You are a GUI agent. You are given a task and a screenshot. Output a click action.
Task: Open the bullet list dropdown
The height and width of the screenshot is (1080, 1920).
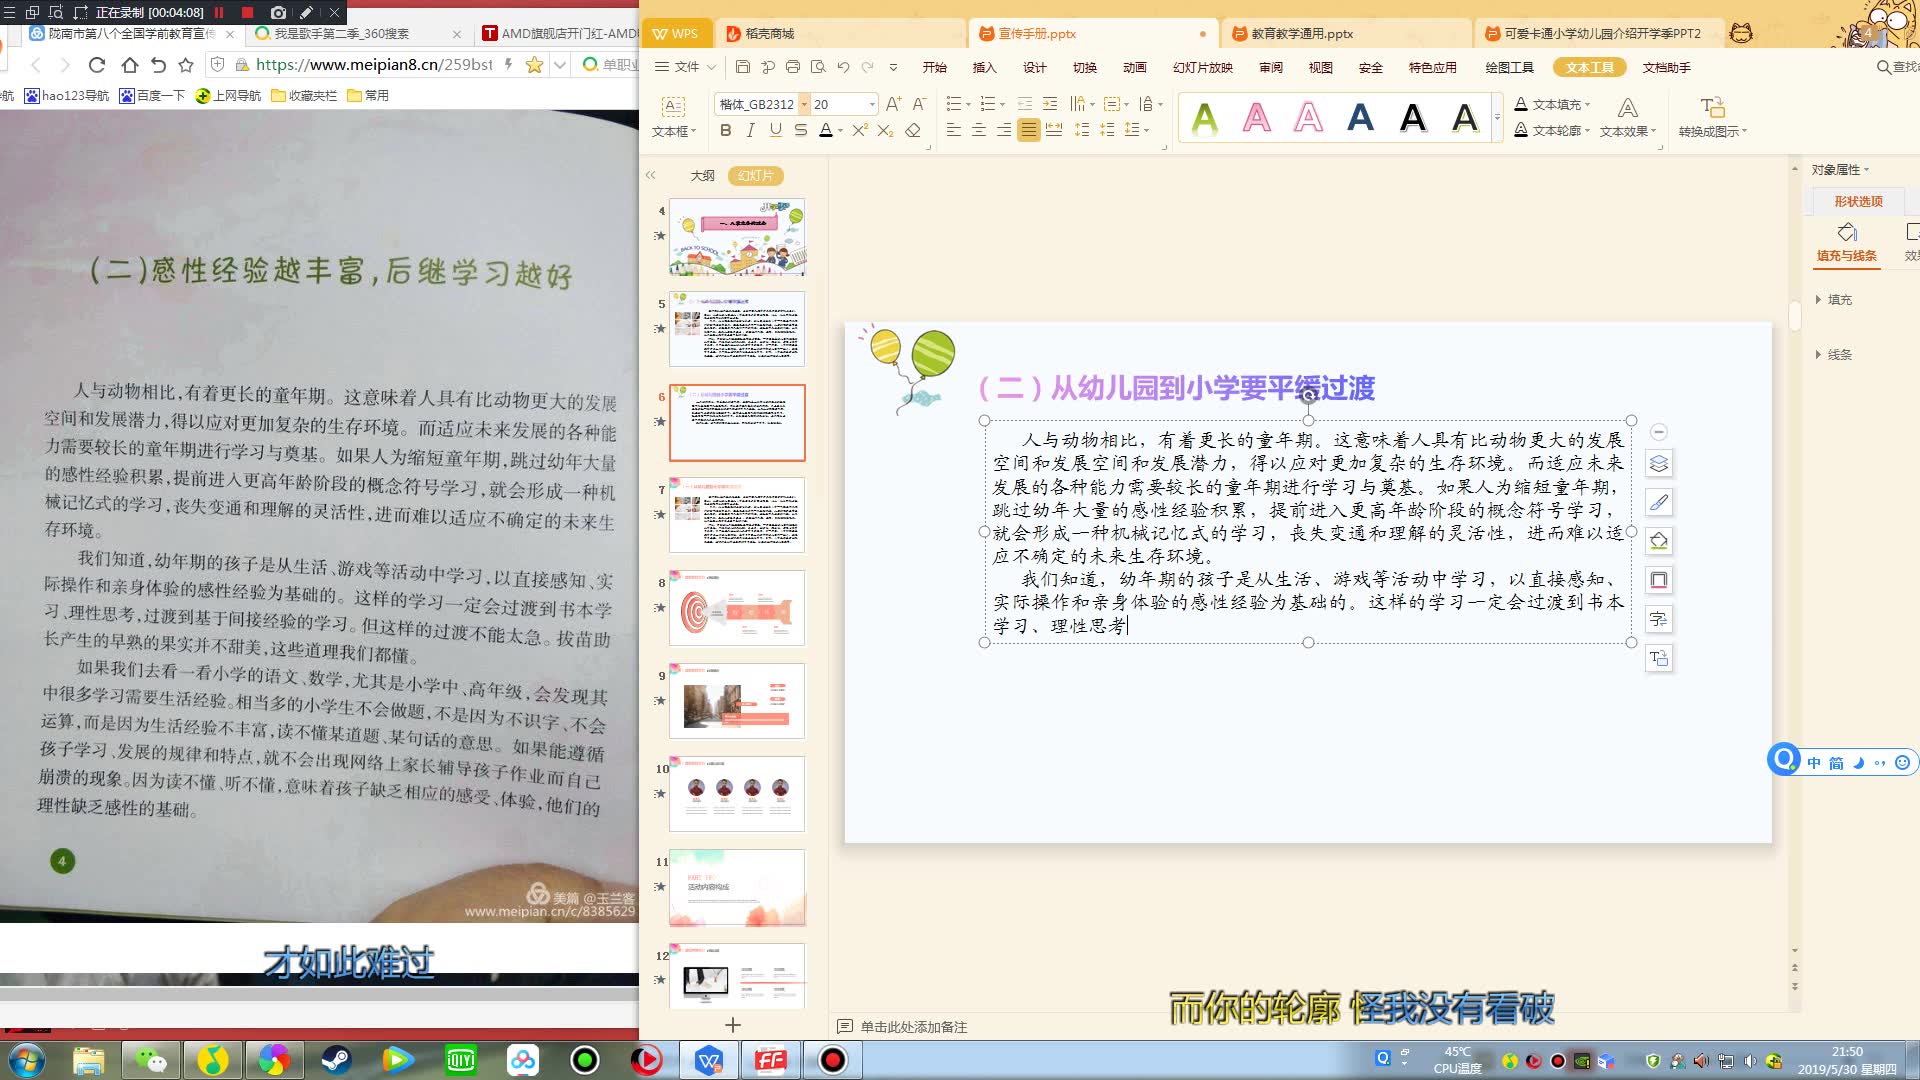[968, 105]
